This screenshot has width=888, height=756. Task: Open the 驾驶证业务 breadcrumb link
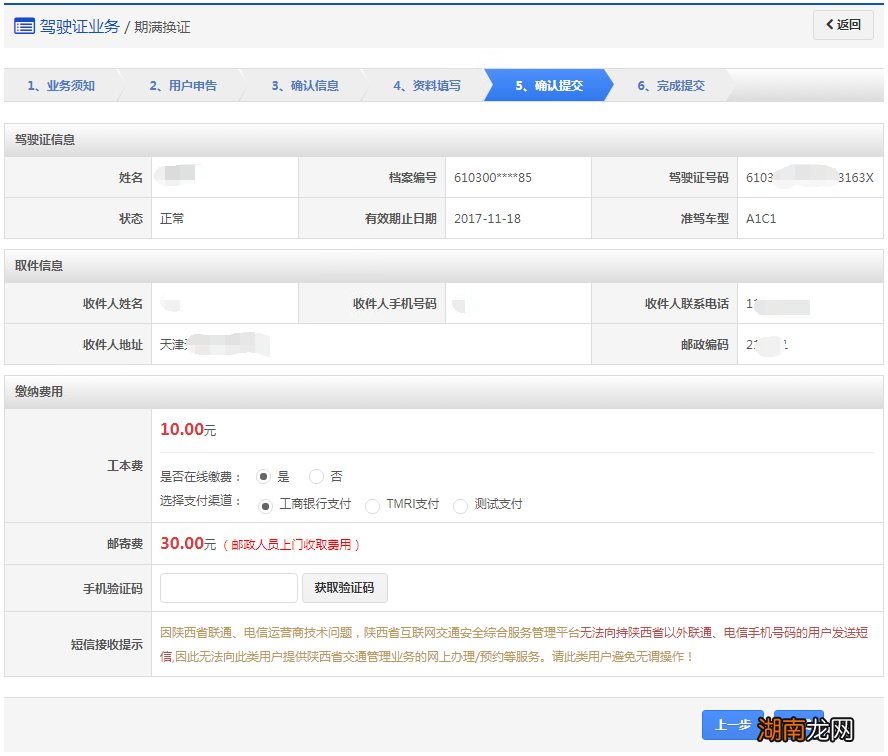(x=80, y=26)
